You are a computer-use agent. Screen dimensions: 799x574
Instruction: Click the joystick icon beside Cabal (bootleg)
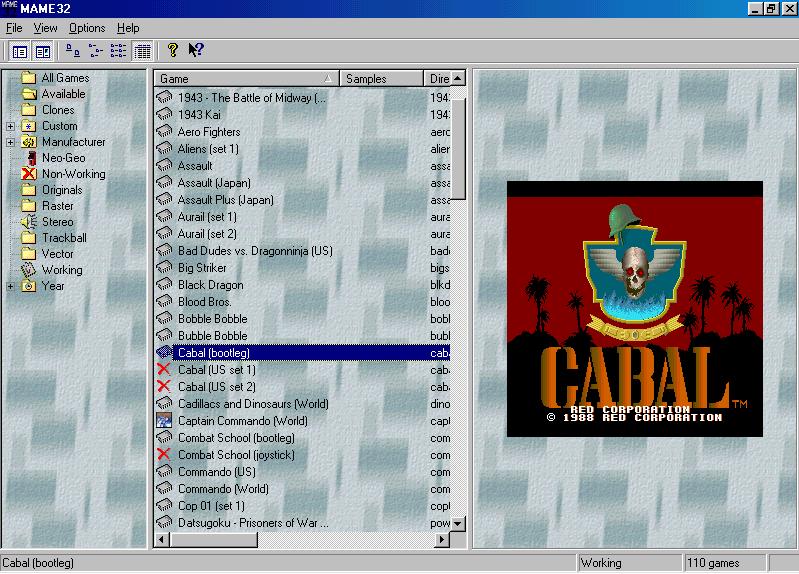164,352
